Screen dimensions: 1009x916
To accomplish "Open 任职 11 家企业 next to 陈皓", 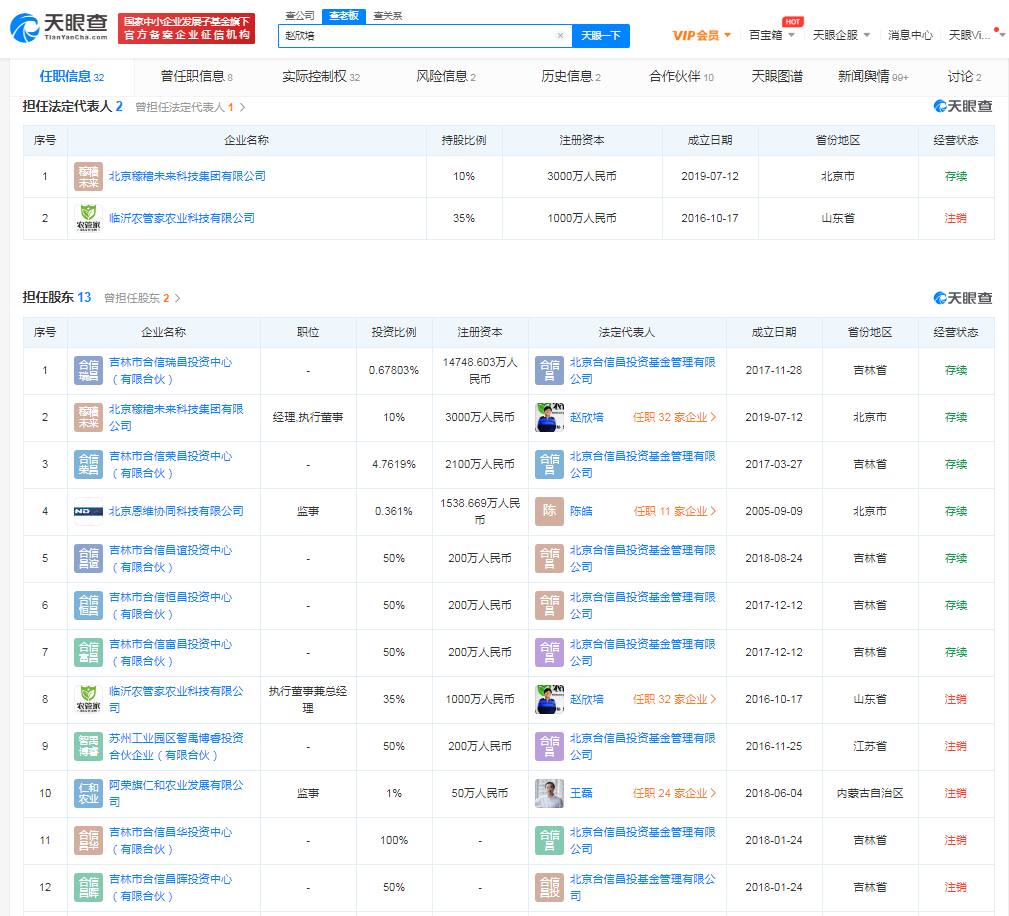I will click(675, 512).
